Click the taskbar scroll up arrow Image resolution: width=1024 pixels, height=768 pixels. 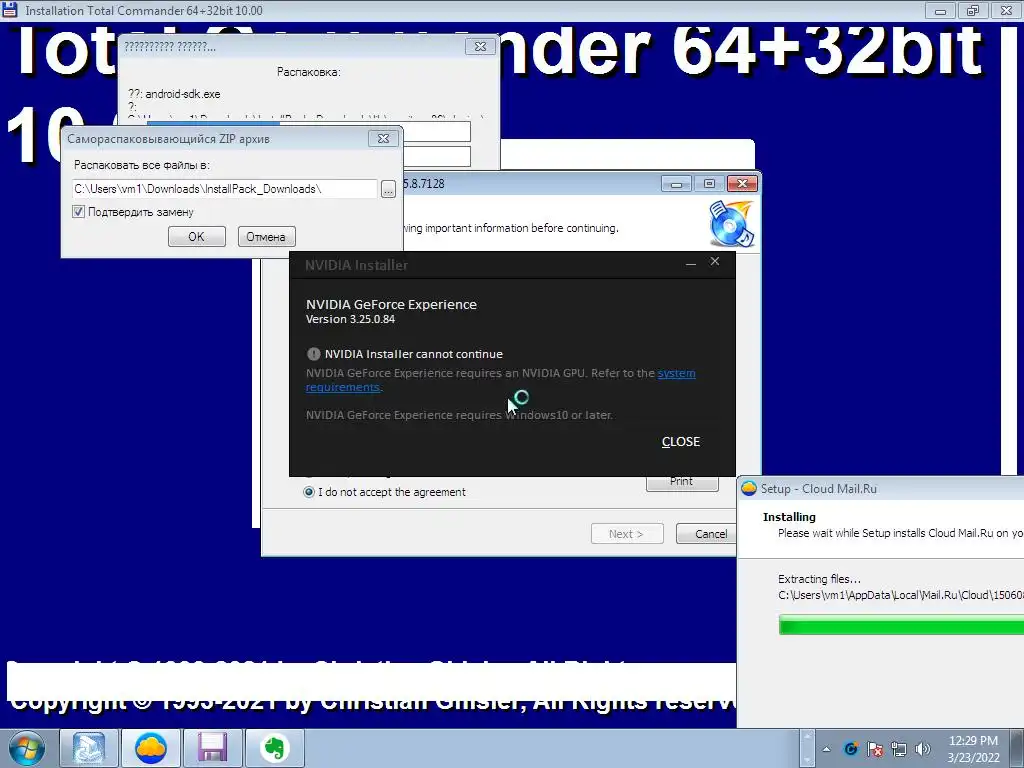[808, 736]
